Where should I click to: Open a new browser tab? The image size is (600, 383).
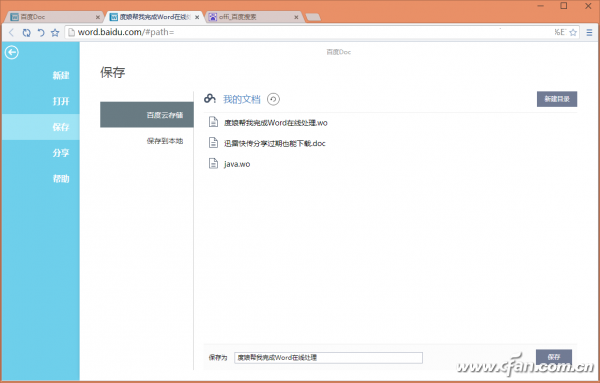click(313, 17)
